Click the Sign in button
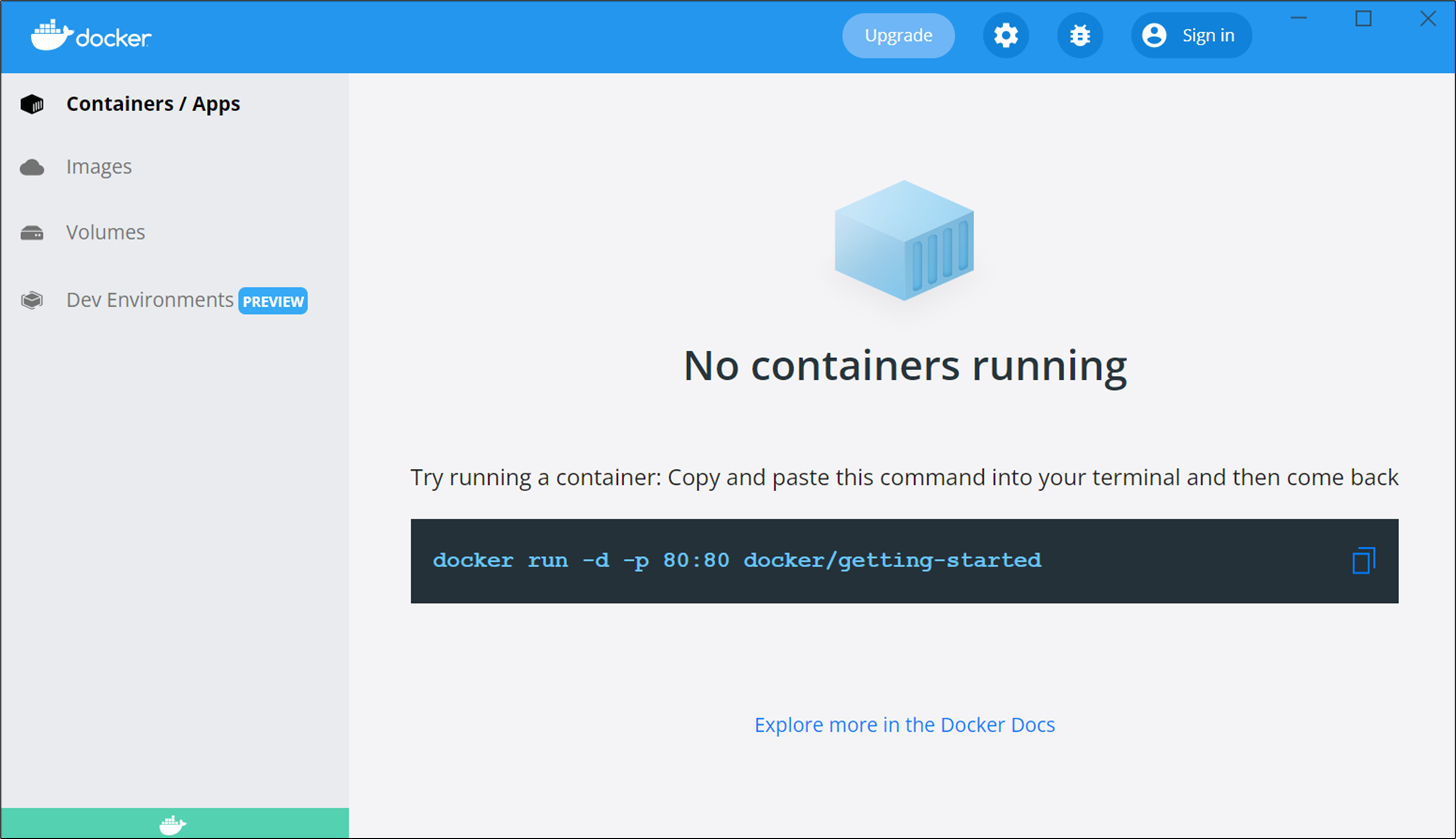 (1191, 36)
